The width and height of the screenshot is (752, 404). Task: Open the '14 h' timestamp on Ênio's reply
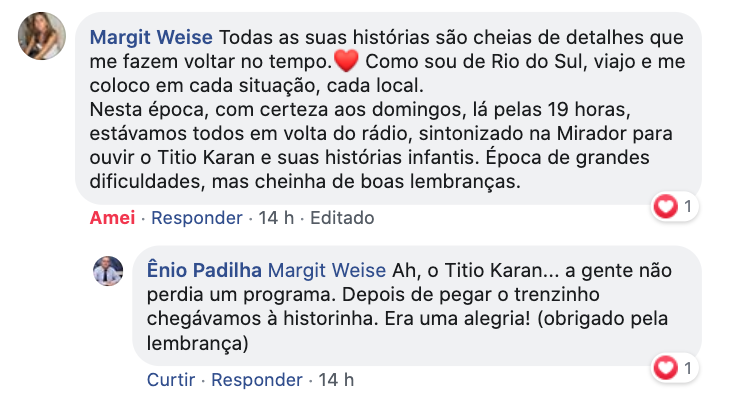(x=335, y=380)
